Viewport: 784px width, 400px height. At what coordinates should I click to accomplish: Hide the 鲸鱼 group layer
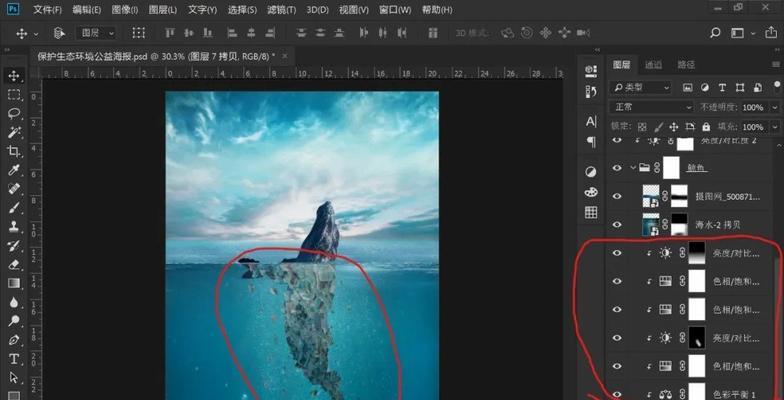(617, 168)
